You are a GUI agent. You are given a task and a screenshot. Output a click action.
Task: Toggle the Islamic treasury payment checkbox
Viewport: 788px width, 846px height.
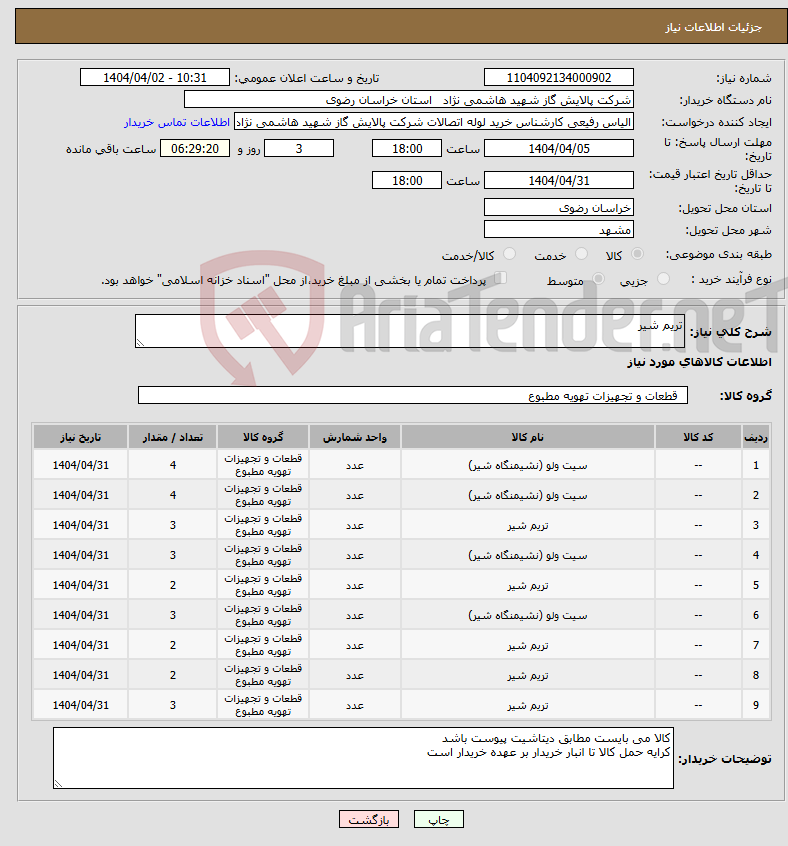500,278
